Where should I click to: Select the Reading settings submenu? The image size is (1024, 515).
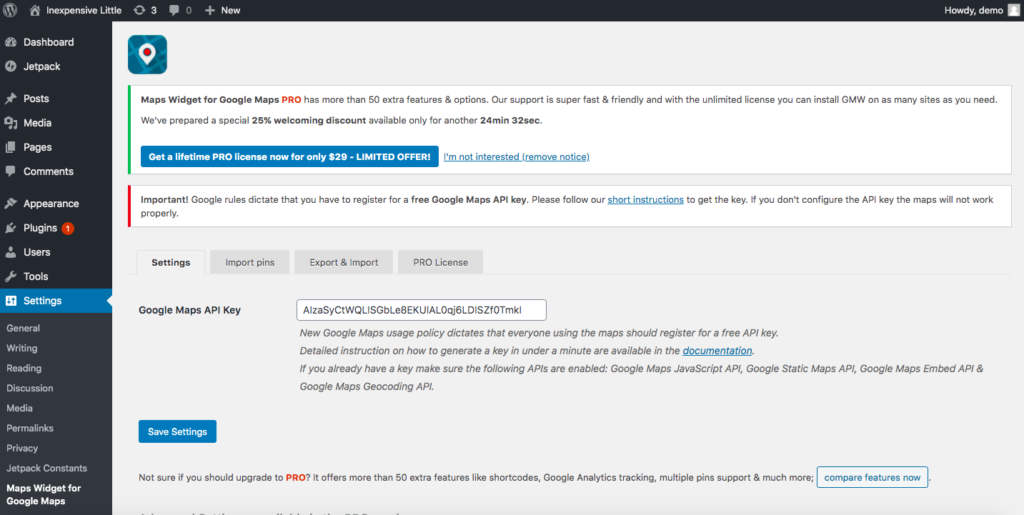pyautogui.click(x=24, y=368)
